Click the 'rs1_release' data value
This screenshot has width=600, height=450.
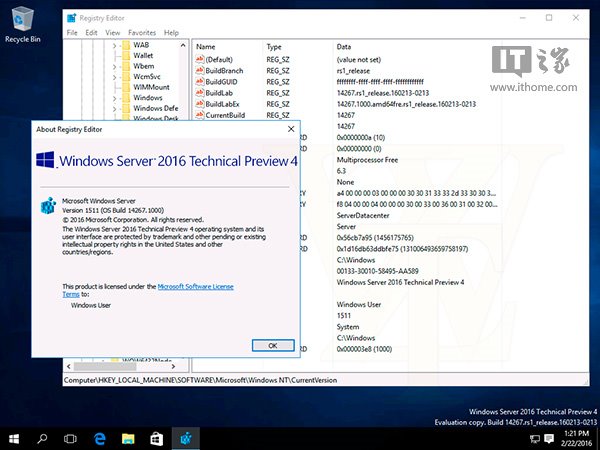[x=353, y=71]
